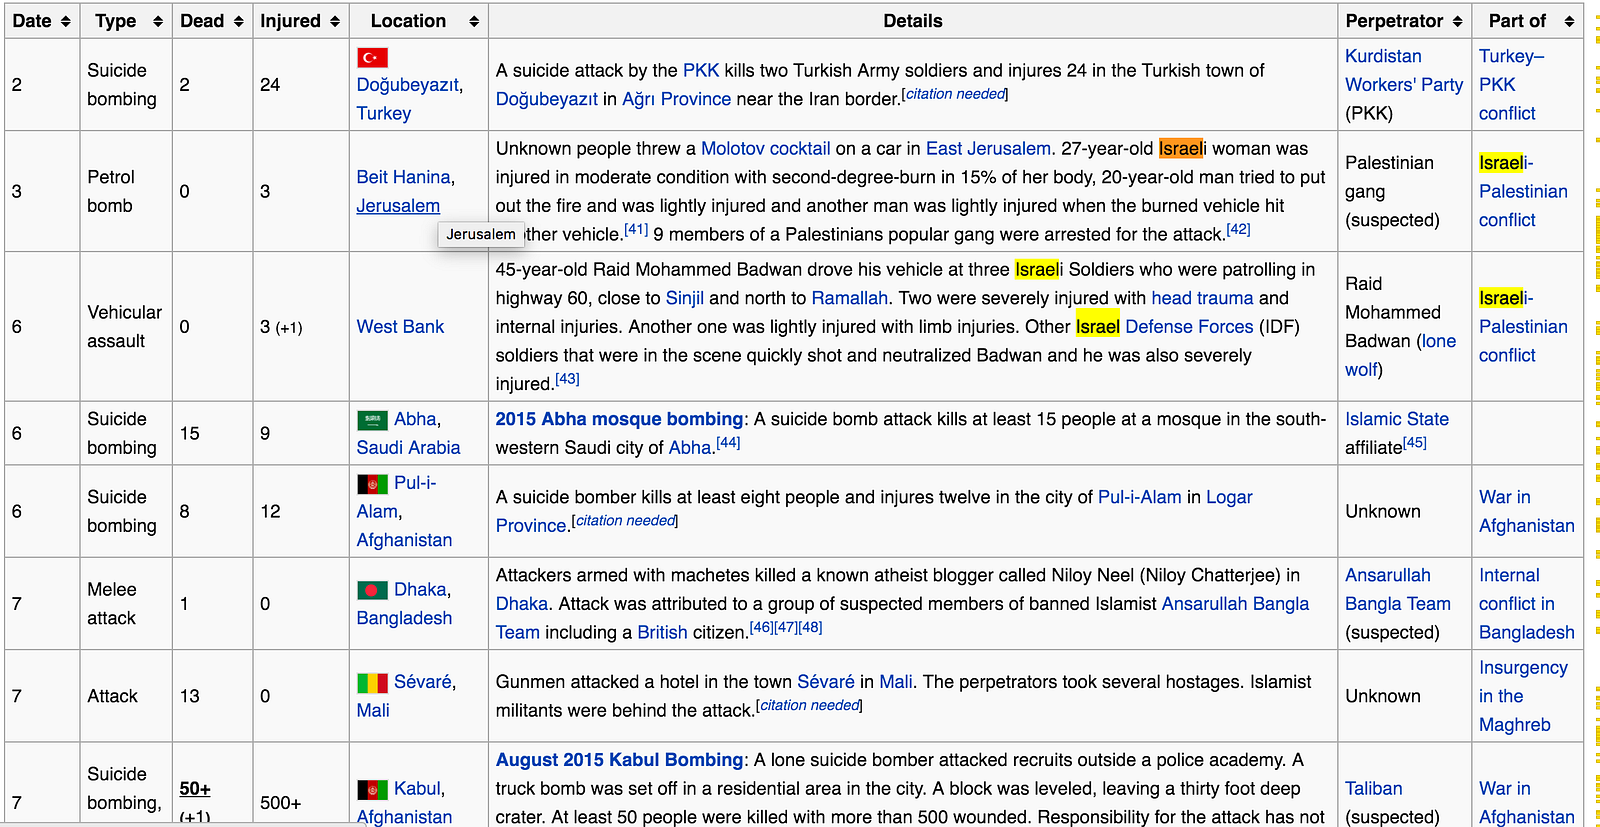Sort table by Perpetrator column arrows

[x=1457, y=21]
